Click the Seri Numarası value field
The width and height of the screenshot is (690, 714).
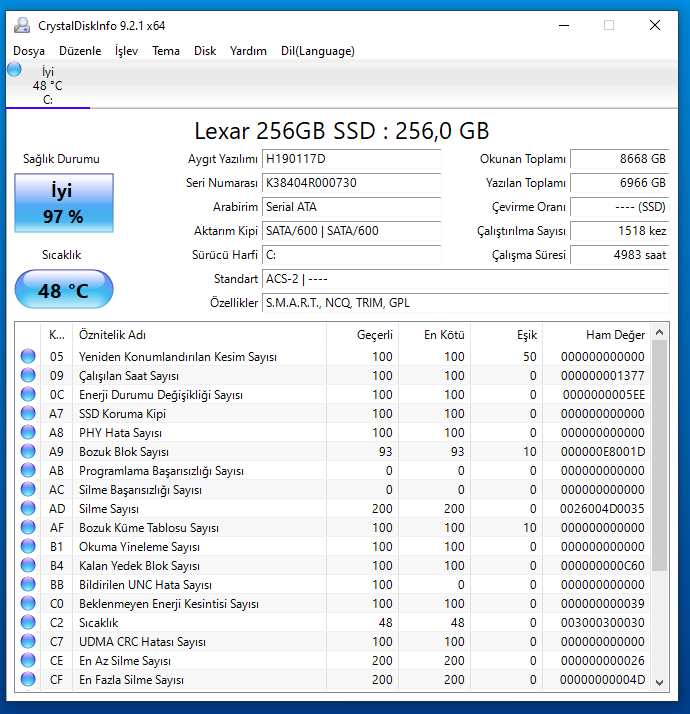351,184
